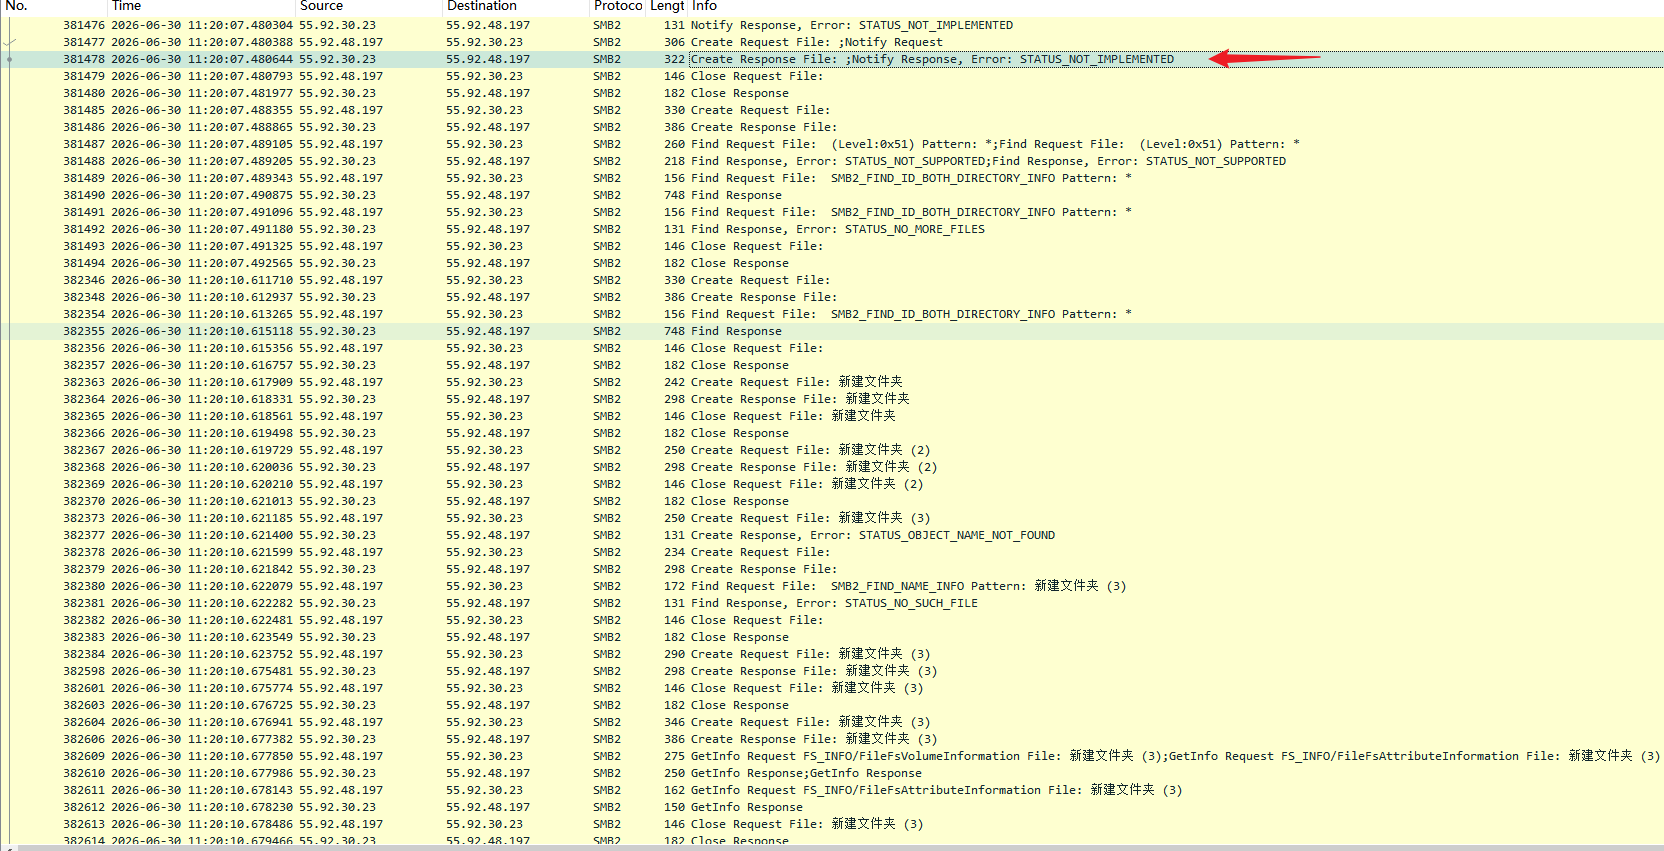1664x851 pixels.
Task: Select packet 382612 GetInfo Response
Action: point(832,807)
